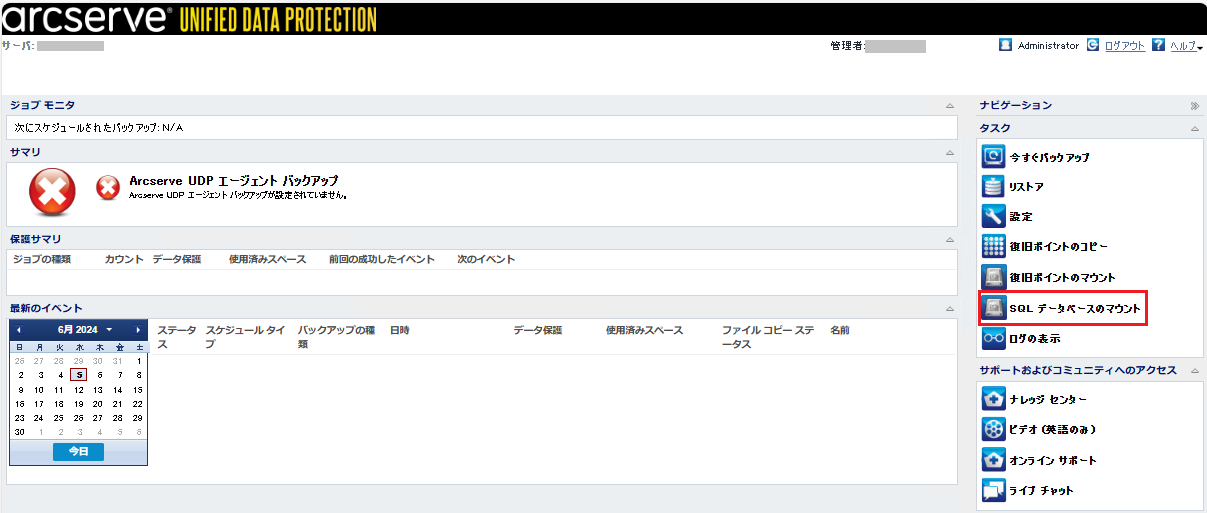Click the ステータス column header
This screenshot has width=1207, height=513.
click(177, 336)
